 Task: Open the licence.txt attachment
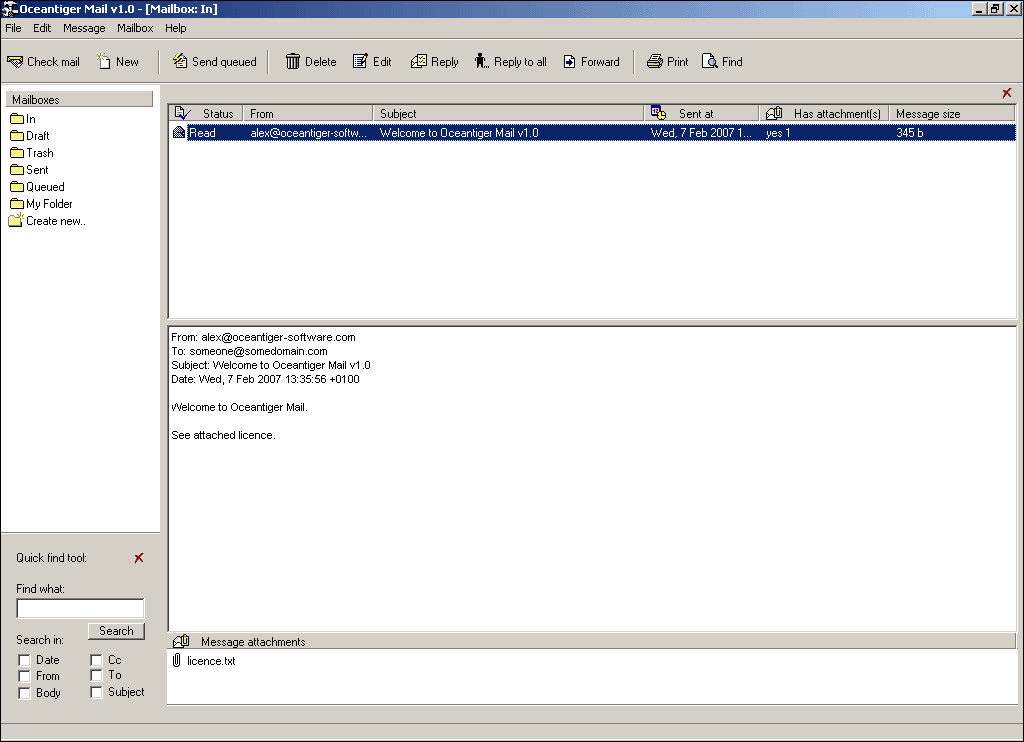pos(211,661)
